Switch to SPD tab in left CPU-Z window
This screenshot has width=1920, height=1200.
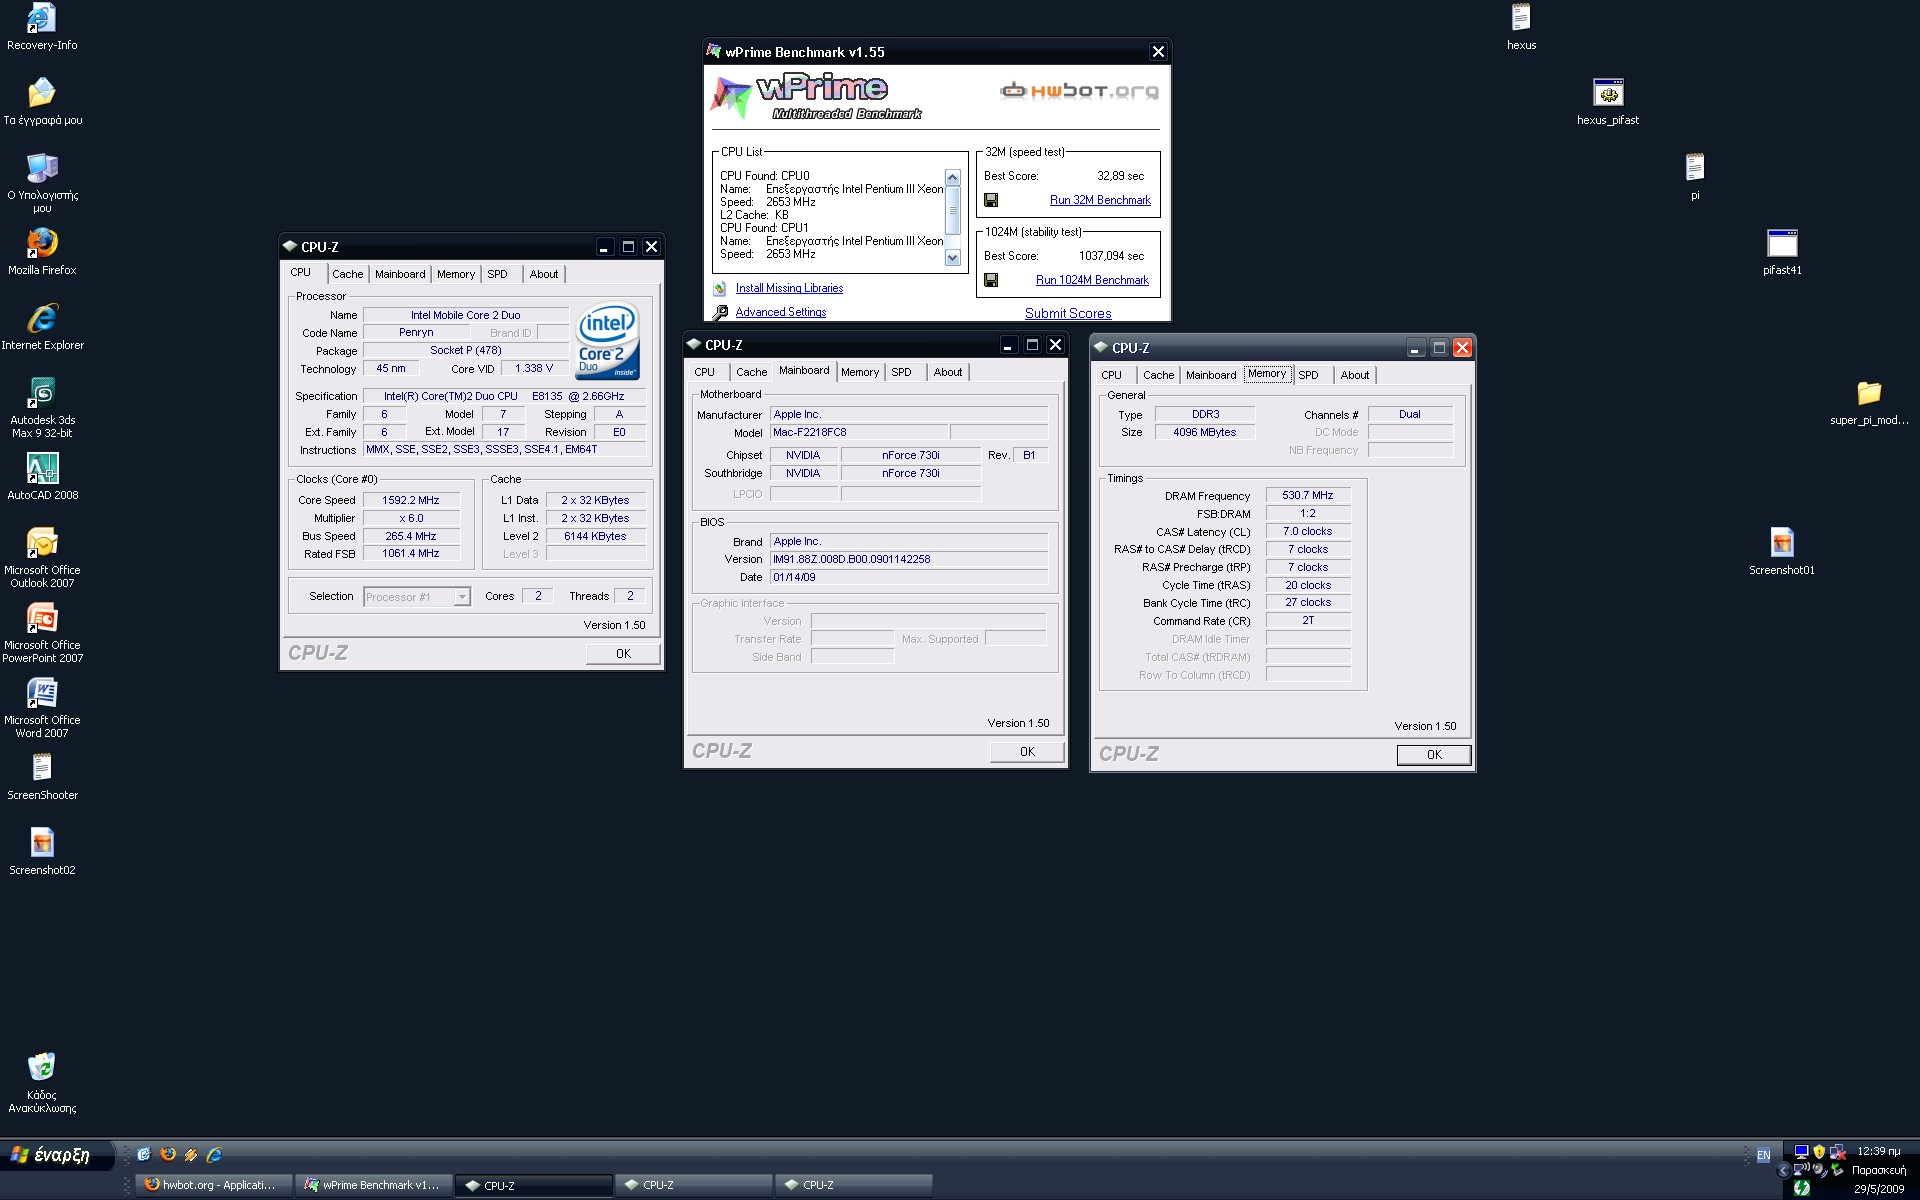pyautogui.click(x=497, y=274)
